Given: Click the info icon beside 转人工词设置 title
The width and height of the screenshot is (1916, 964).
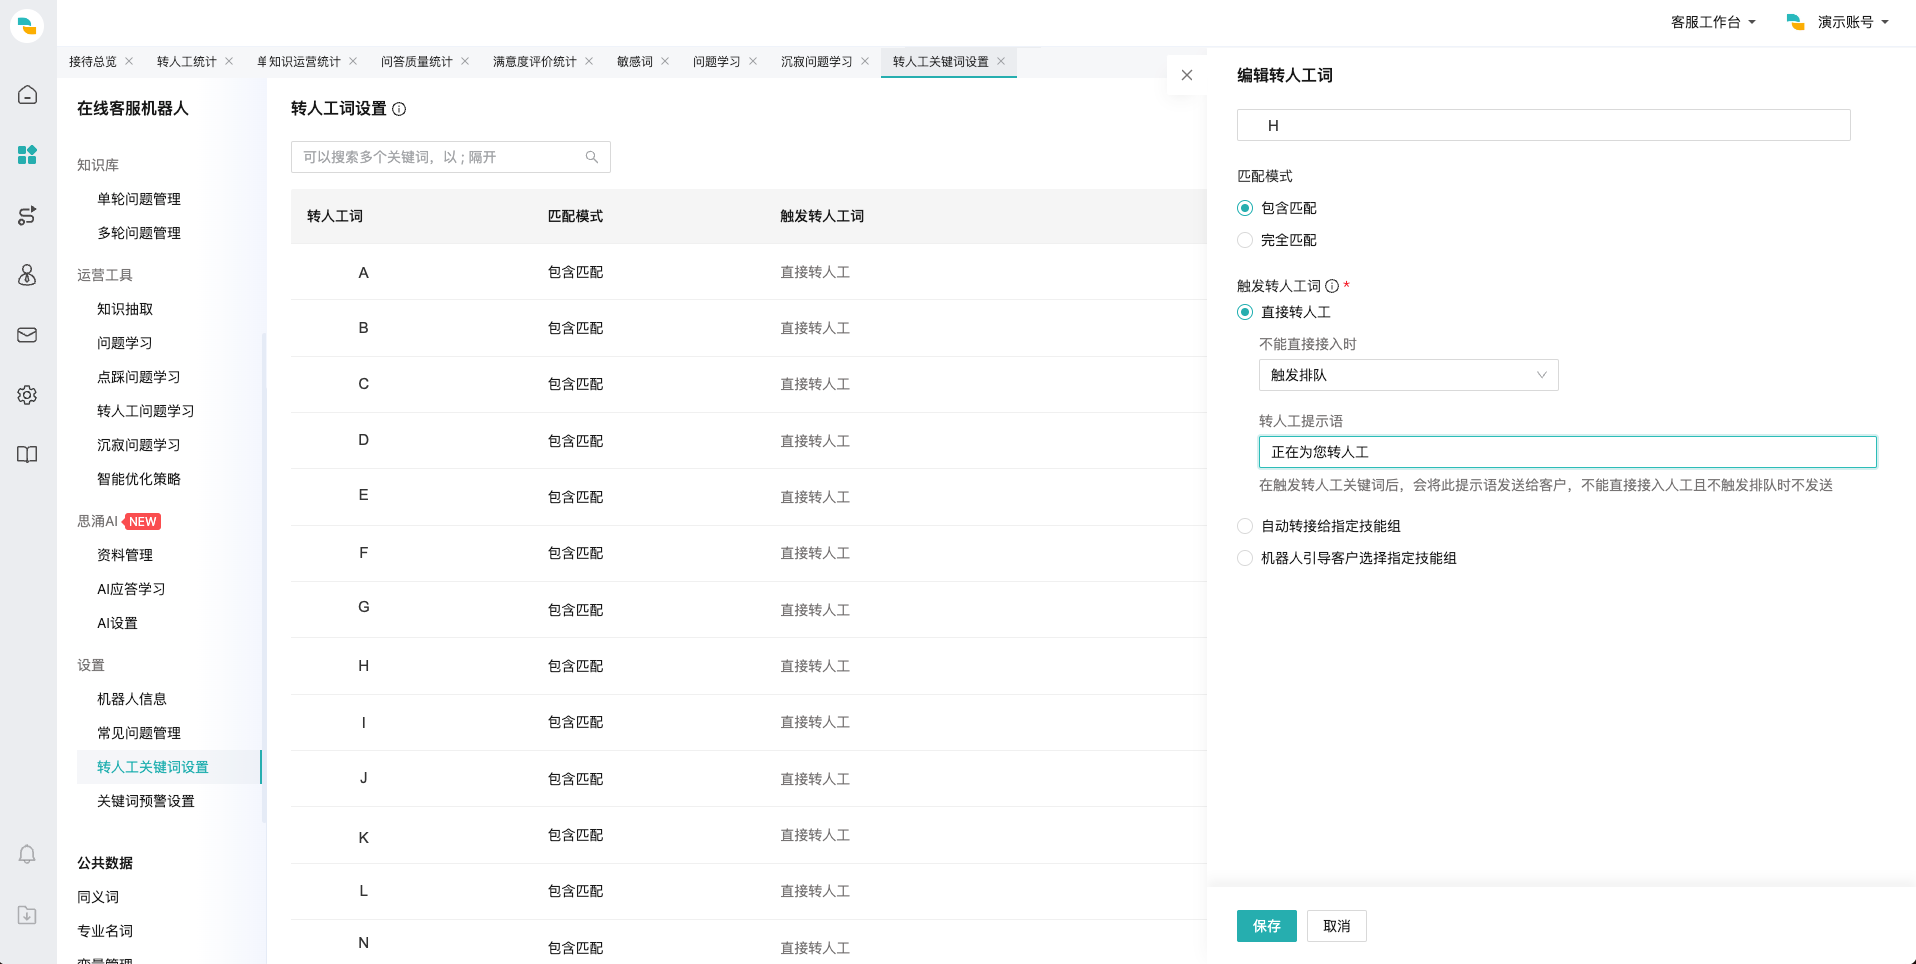Looking at the screenshot, I should 399,109.
